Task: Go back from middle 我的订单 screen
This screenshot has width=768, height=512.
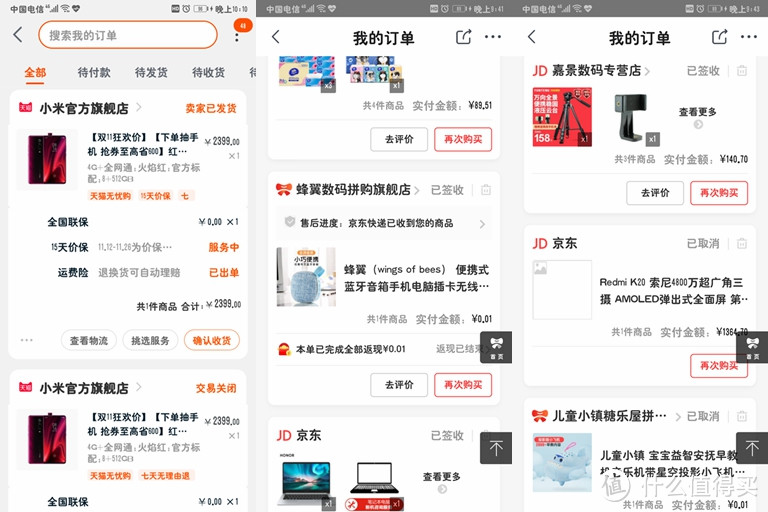Action: tap(276, 37)
